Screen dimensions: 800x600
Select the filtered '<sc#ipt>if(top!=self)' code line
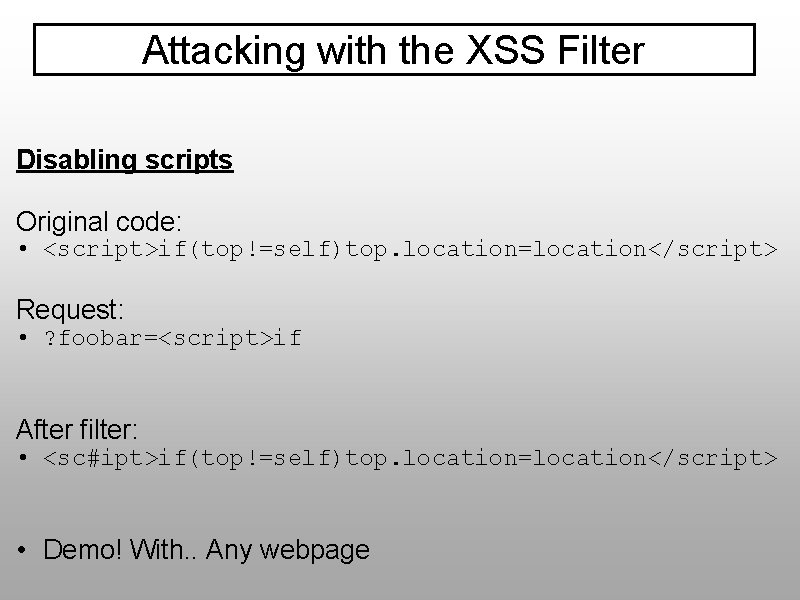tap(409, 458)
